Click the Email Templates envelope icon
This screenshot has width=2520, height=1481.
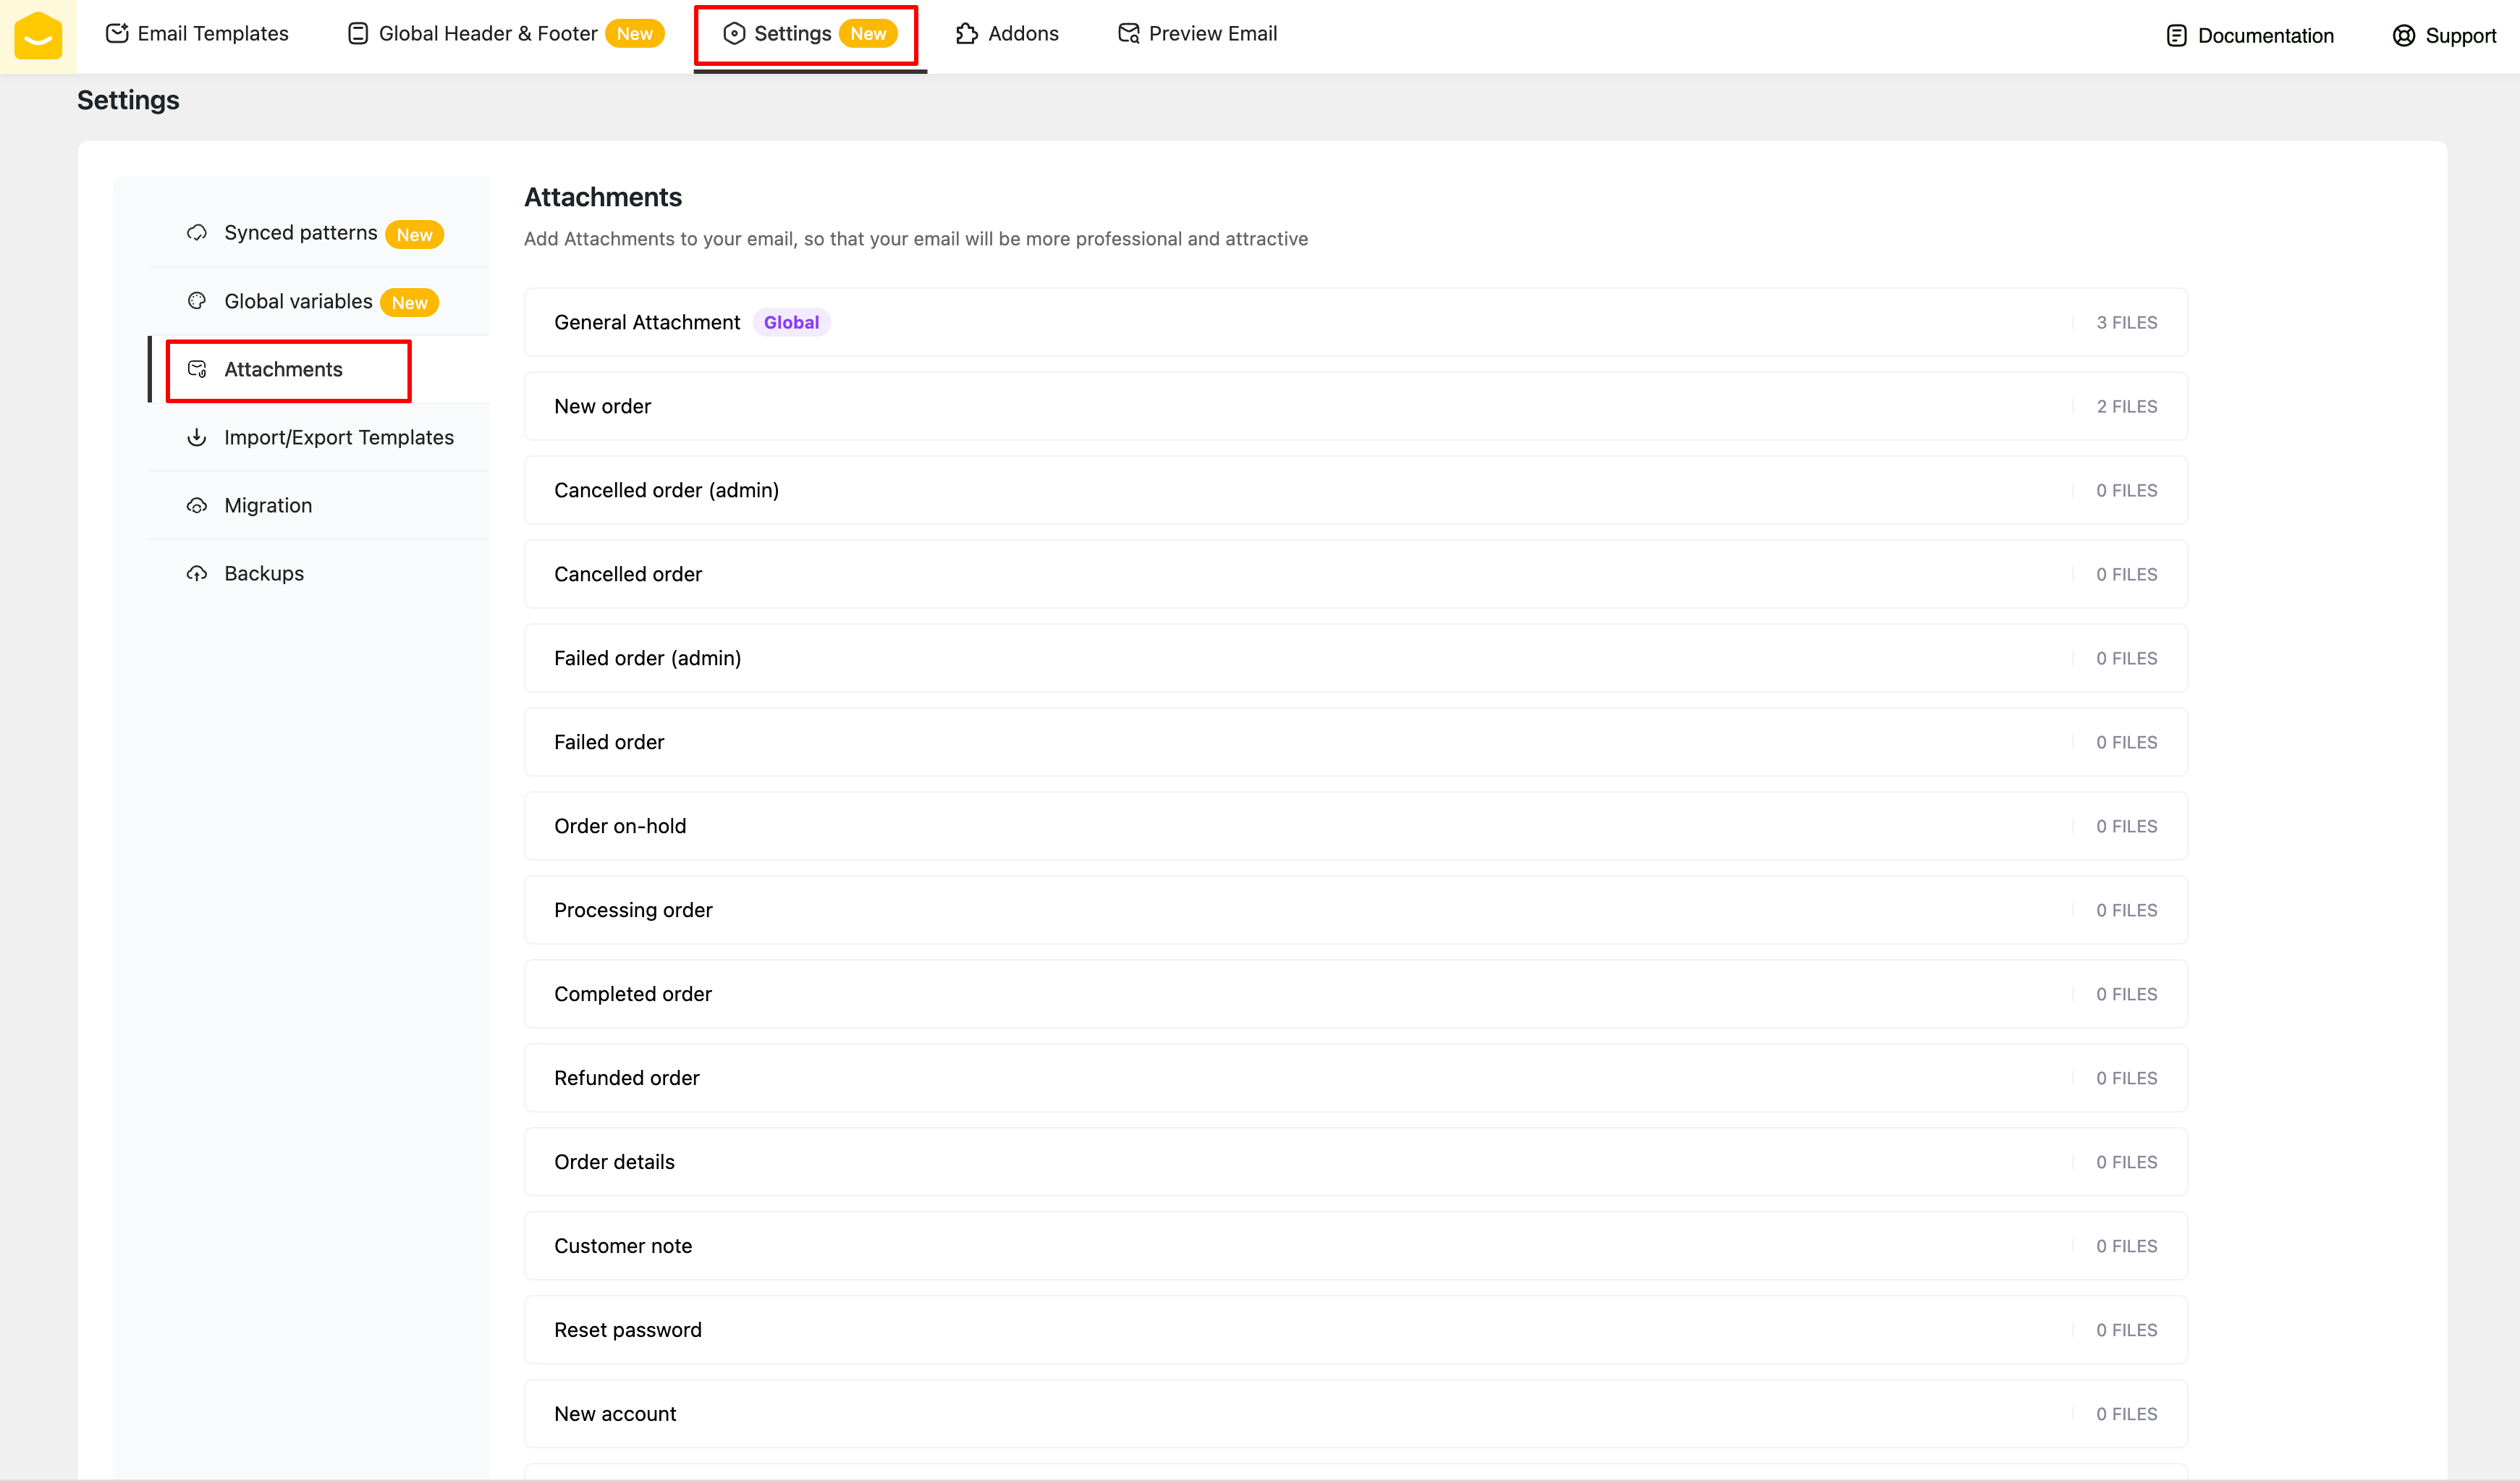coord(117,33)
